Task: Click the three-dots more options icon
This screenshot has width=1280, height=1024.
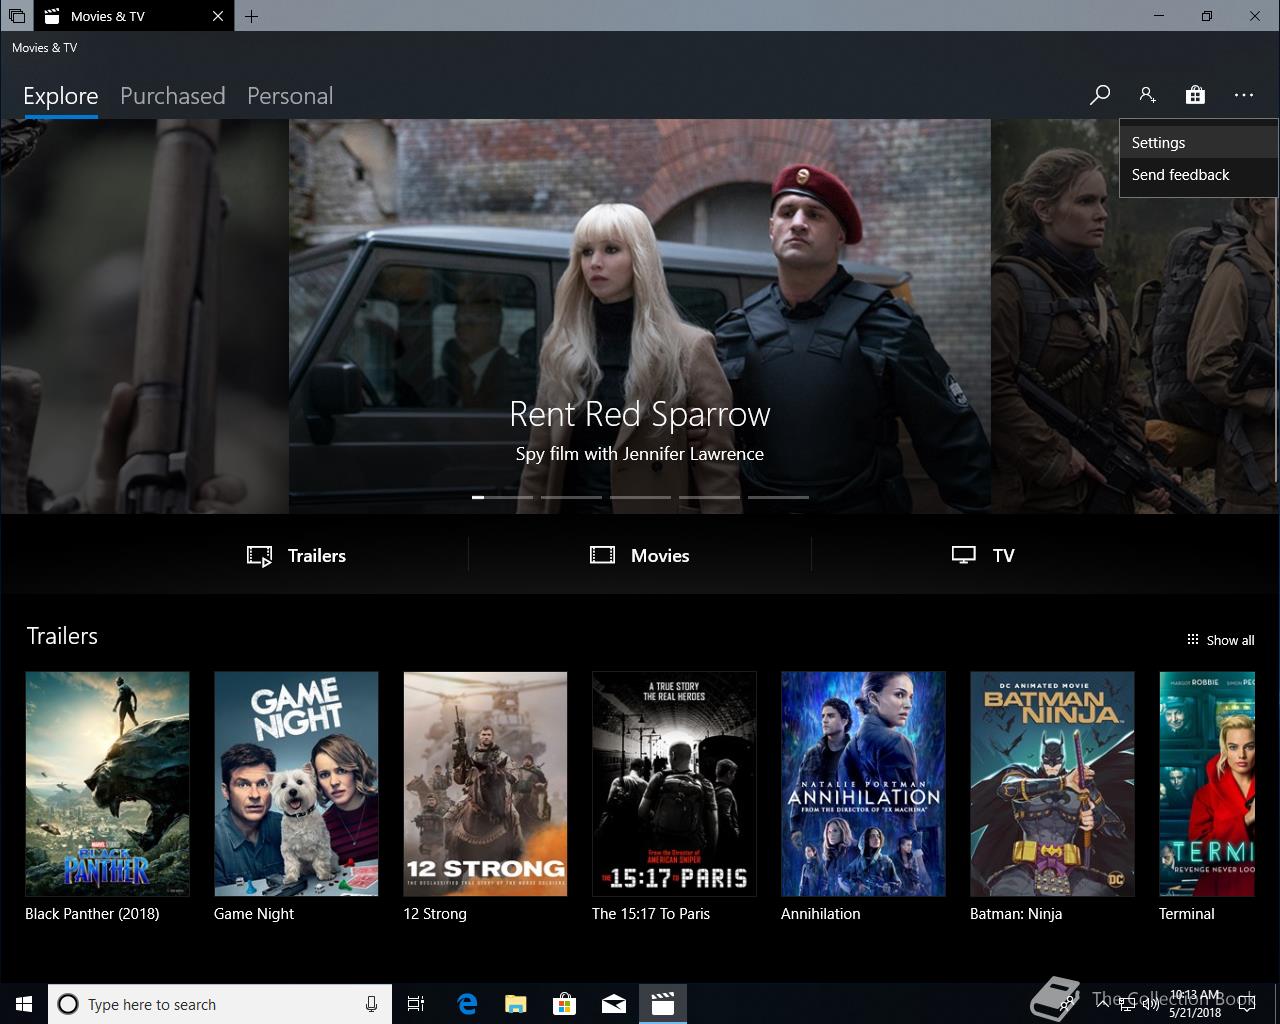Action: point(1244,95)
